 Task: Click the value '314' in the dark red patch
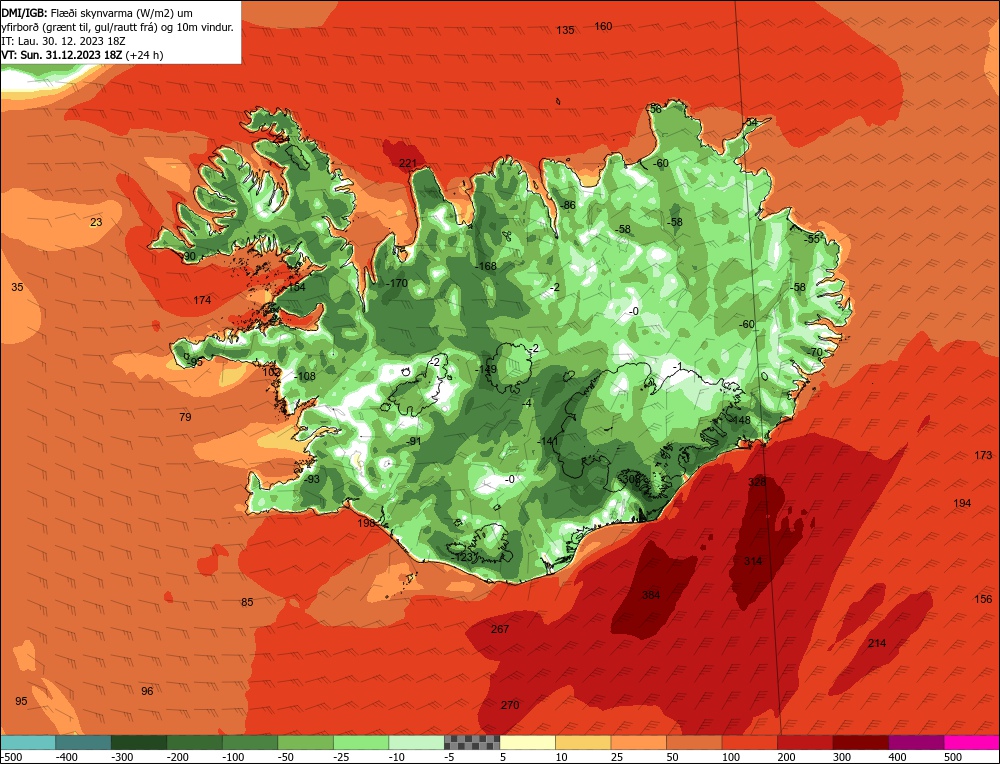(x=753, y=561)
